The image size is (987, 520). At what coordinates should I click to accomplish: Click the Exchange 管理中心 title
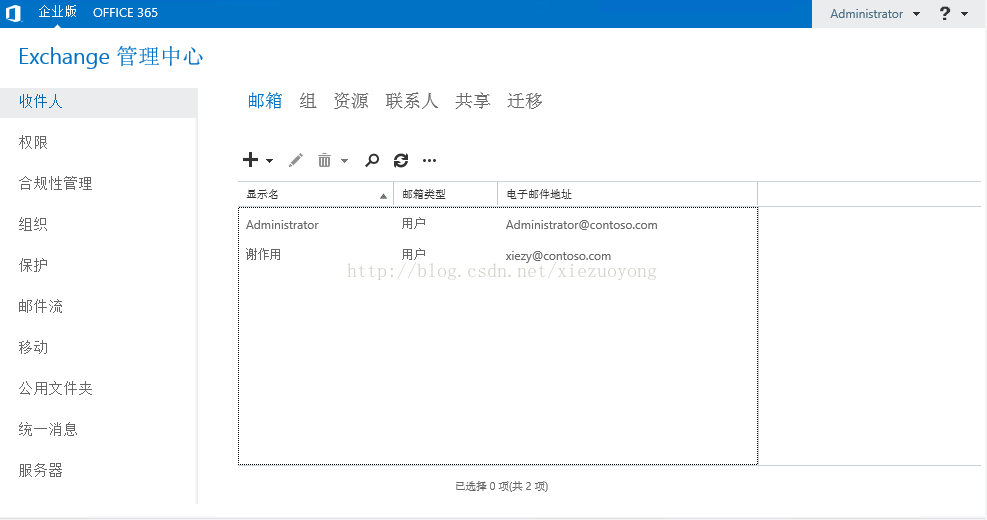click(111, 57)
